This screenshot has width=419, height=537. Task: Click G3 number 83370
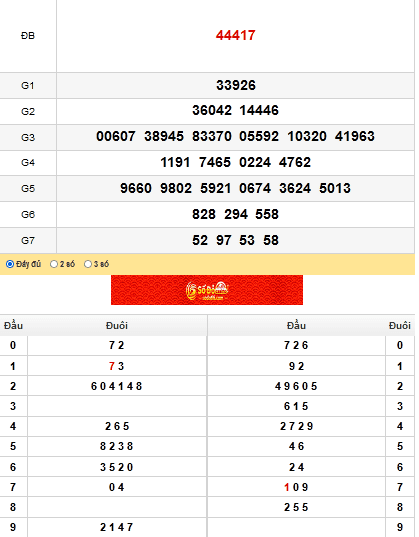(x=212, y=136)
